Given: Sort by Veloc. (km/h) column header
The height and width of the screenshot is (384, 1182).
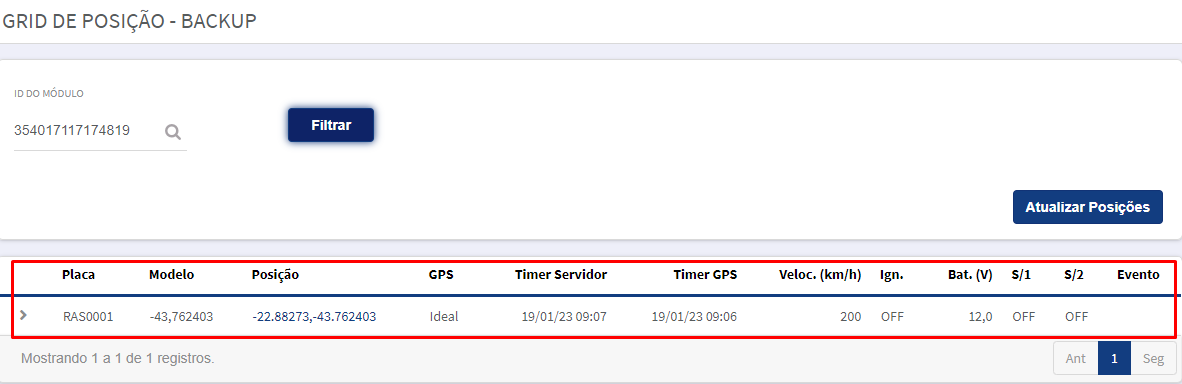Looking at the screenshot, I should [820, 275].
